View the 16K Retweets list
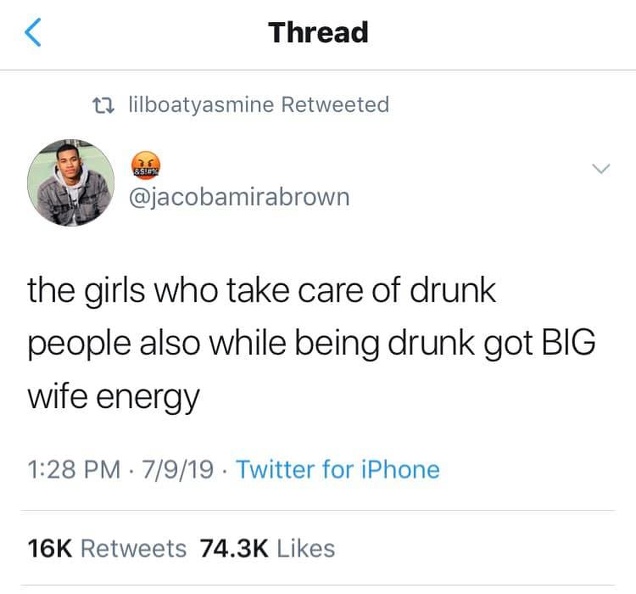 (107, 549)
